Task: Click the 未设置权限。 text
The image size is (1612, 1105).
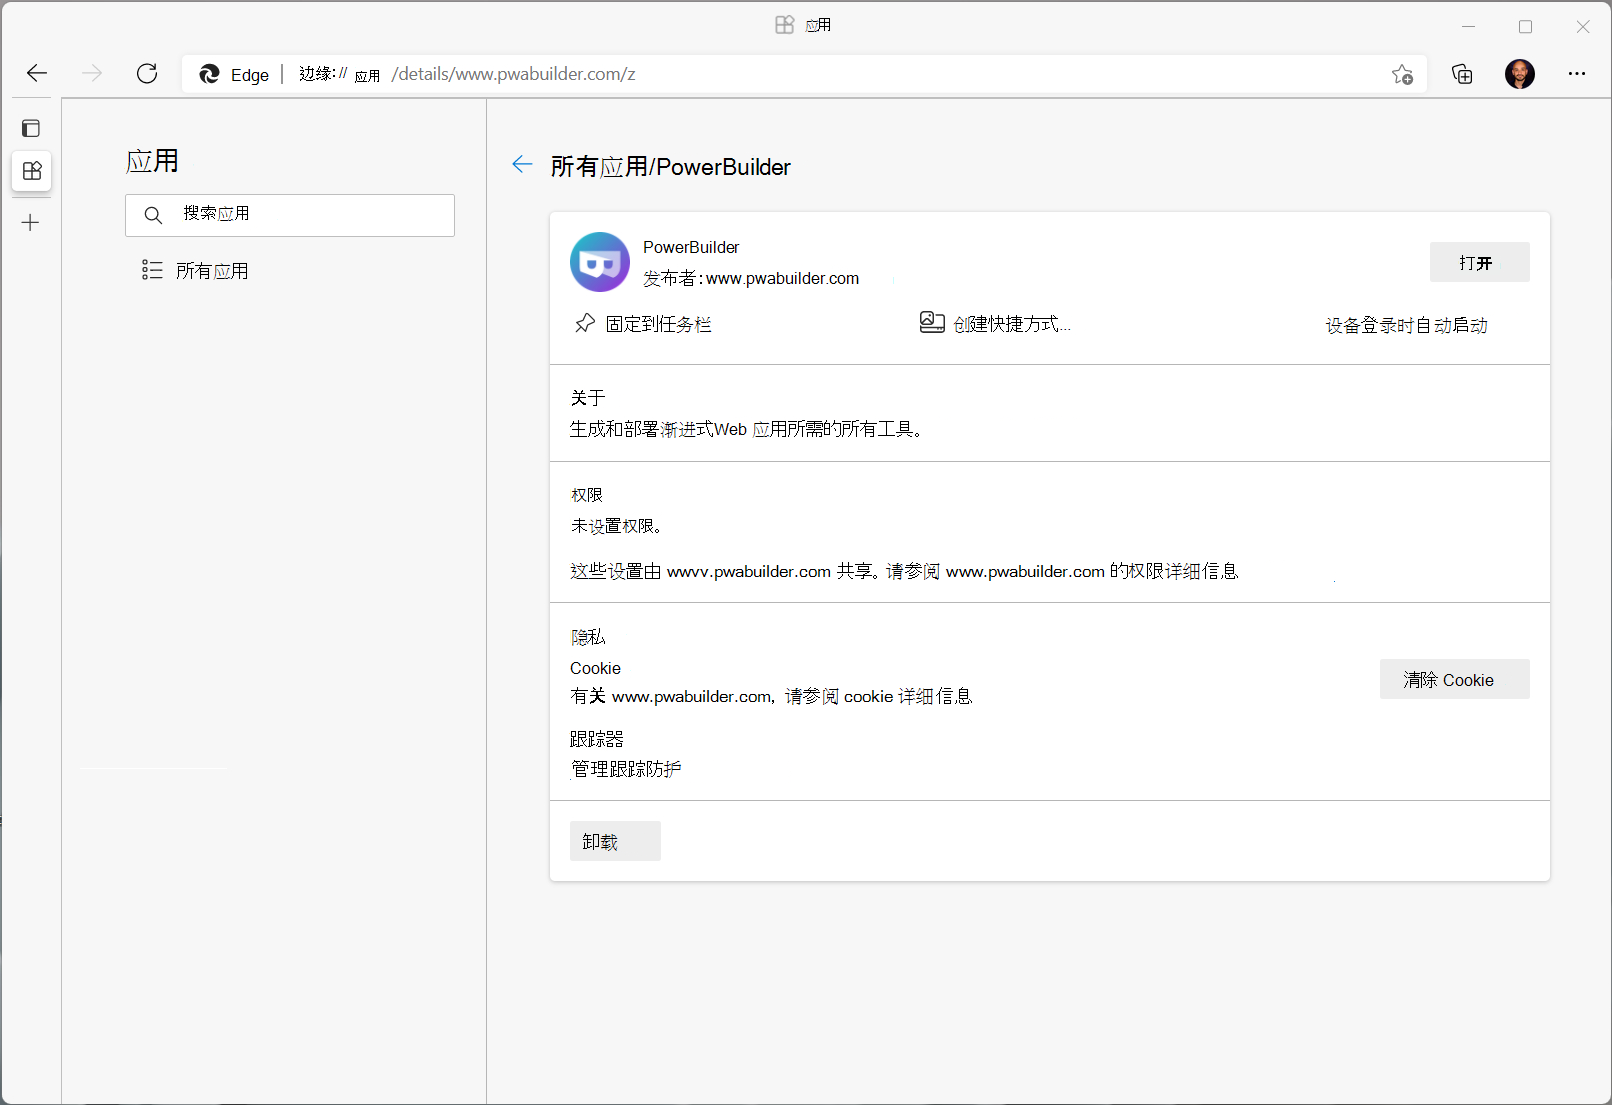Action: click(x=616, y=526)
